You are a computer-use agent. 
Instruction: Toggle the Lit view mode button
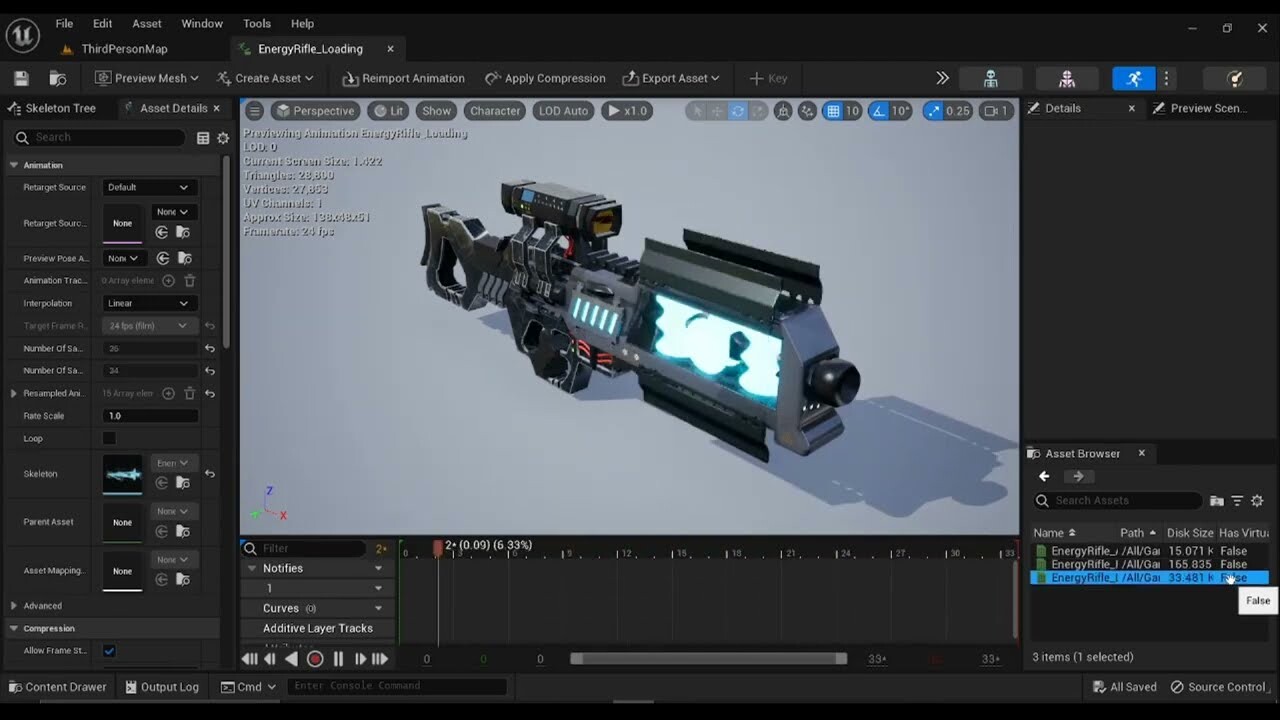point(386,111)
